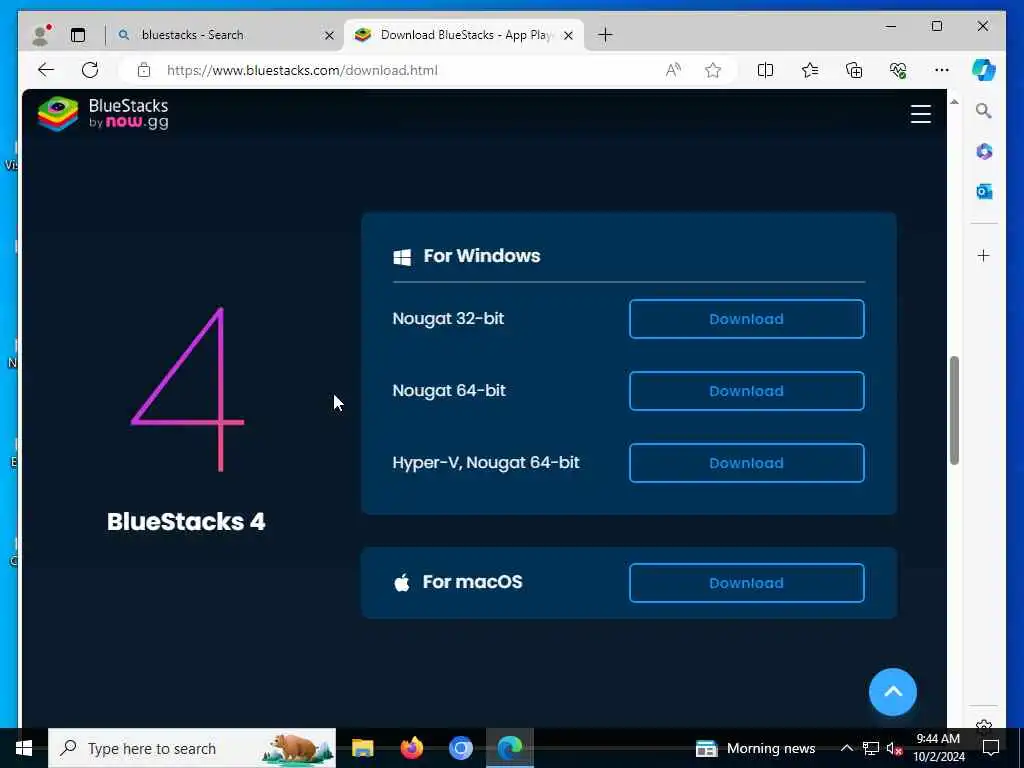Viewport: 1024px width, 768px height.
Task: Open Browser essentials heart icon
Action: pyautogui.click(x=898, y=70)
